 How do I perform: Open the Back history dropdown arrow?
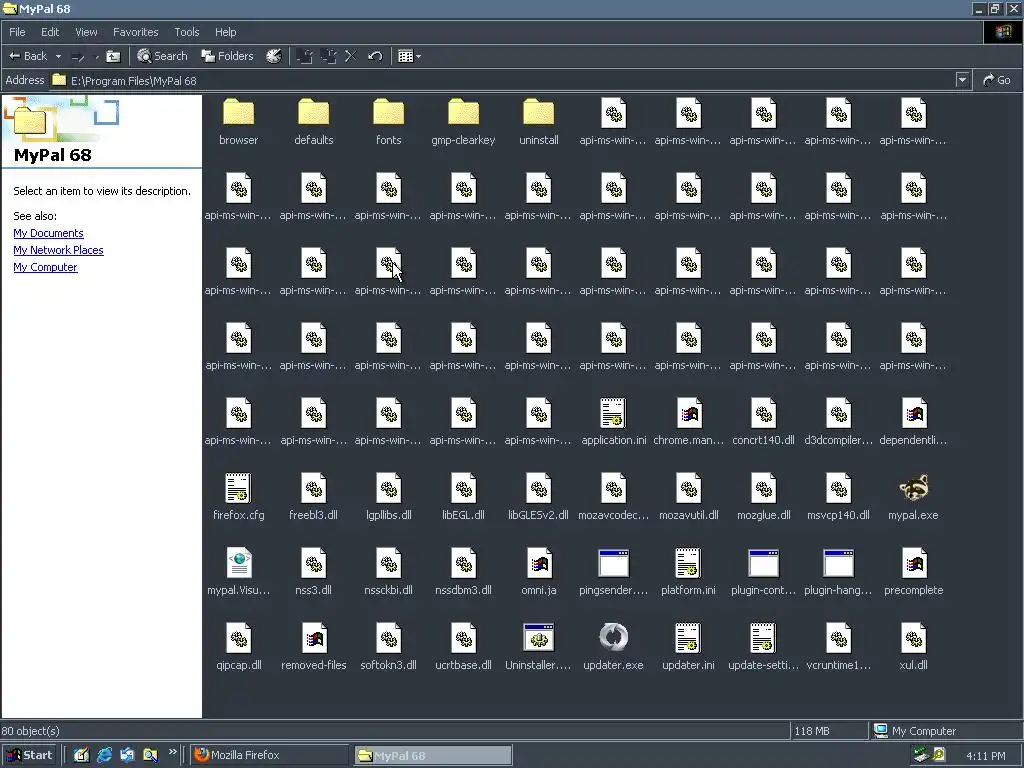point(58,56)
